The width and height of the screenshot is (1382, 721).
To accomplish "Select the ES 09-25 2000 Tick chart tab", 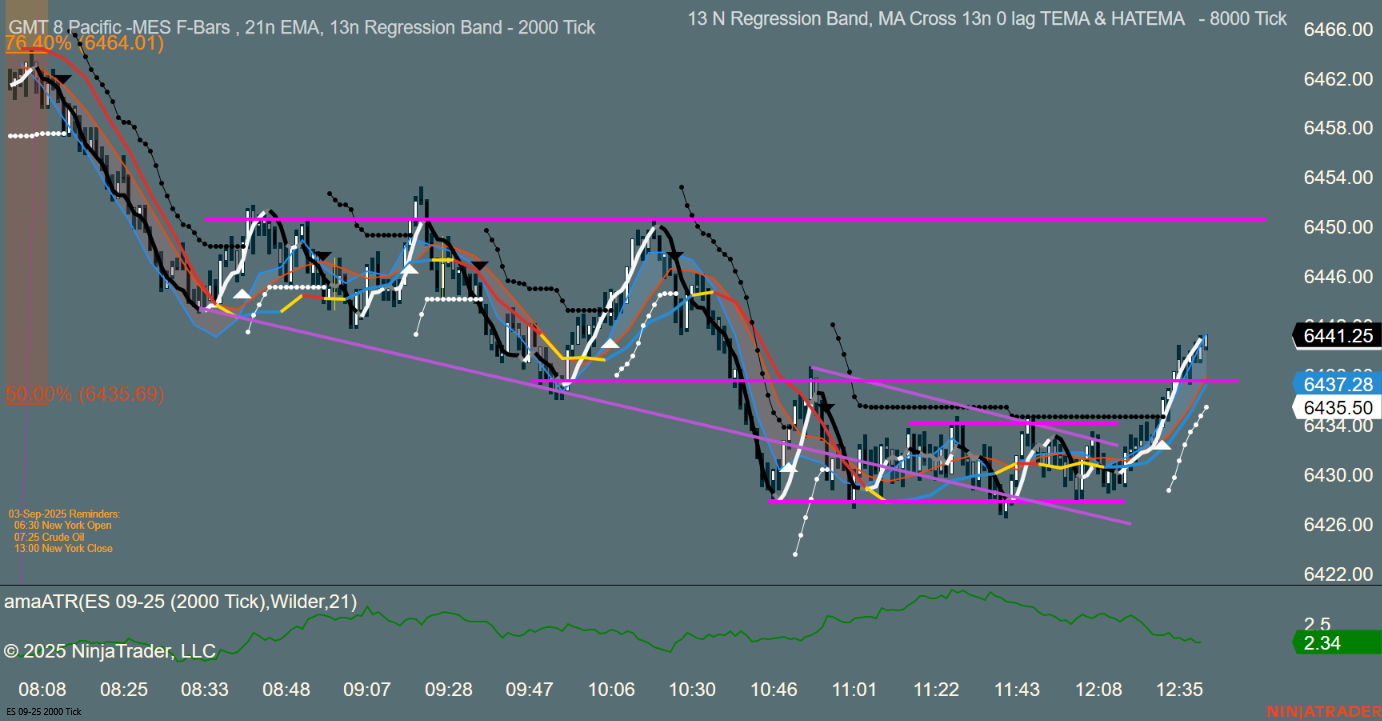I will pos(42,712).
